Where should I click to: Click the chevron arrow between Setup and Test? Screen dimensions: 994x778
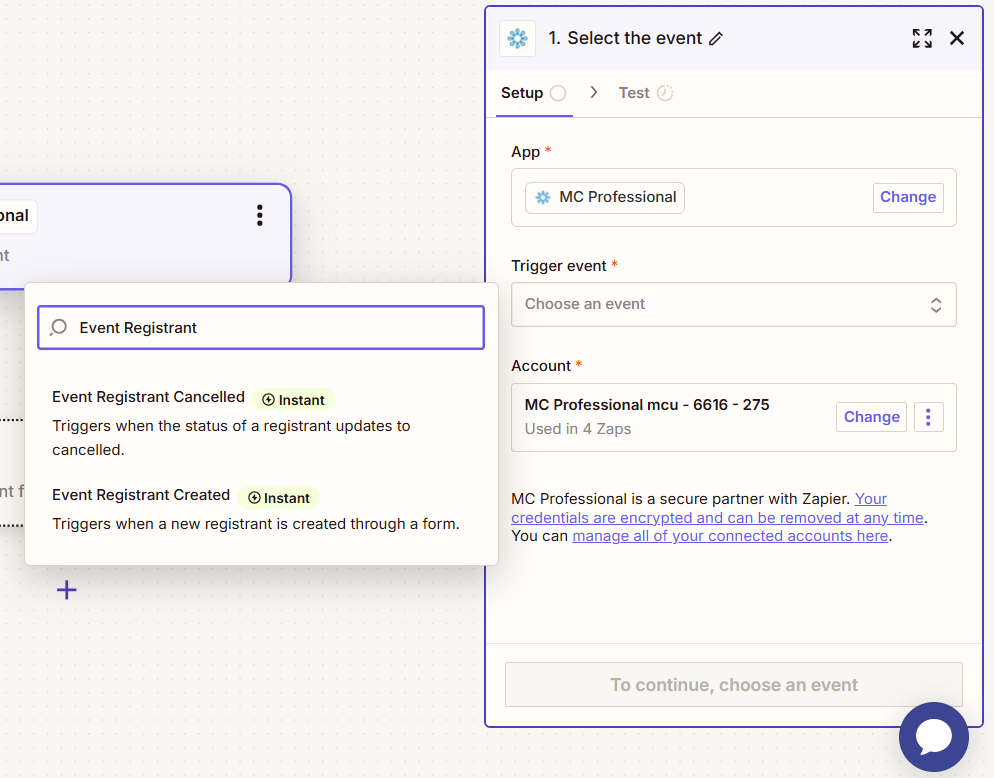click(593, 93)
